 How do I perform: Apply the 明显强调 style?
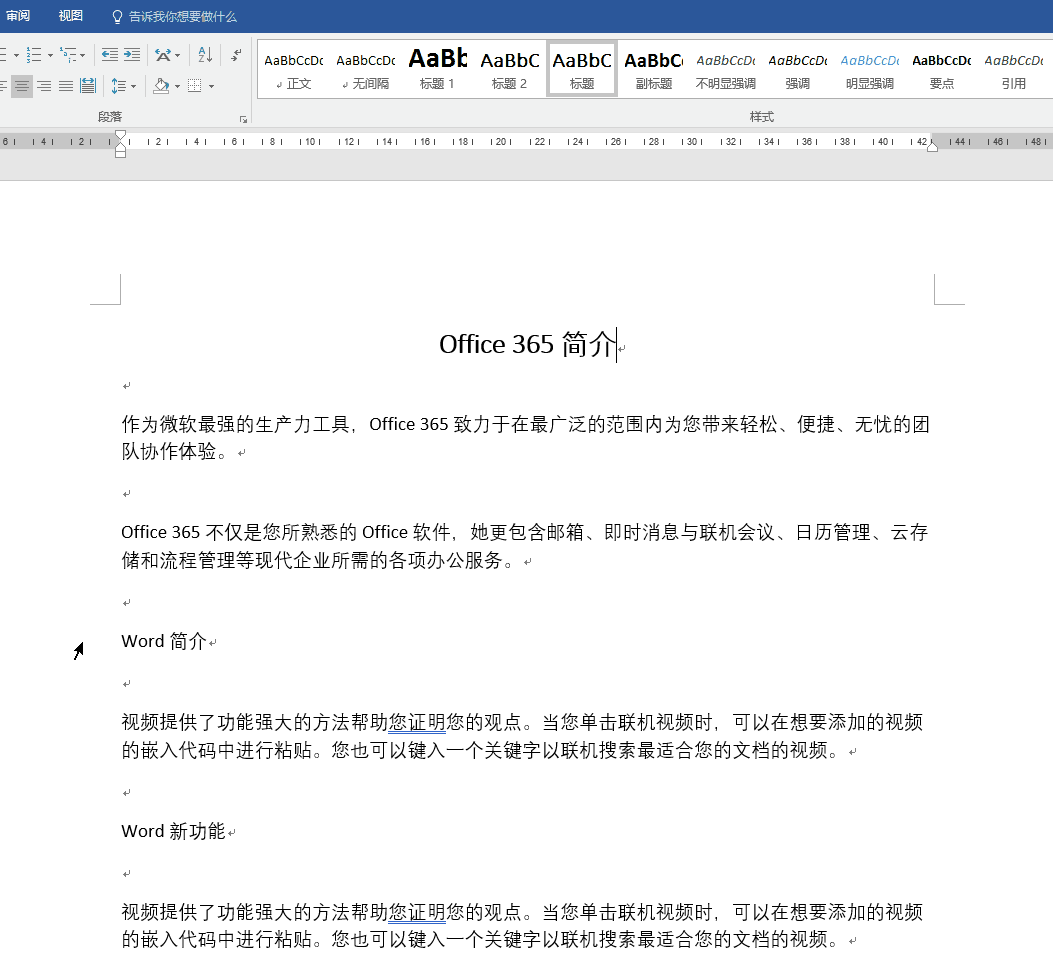pyautogui.click(x=870, y=69)
